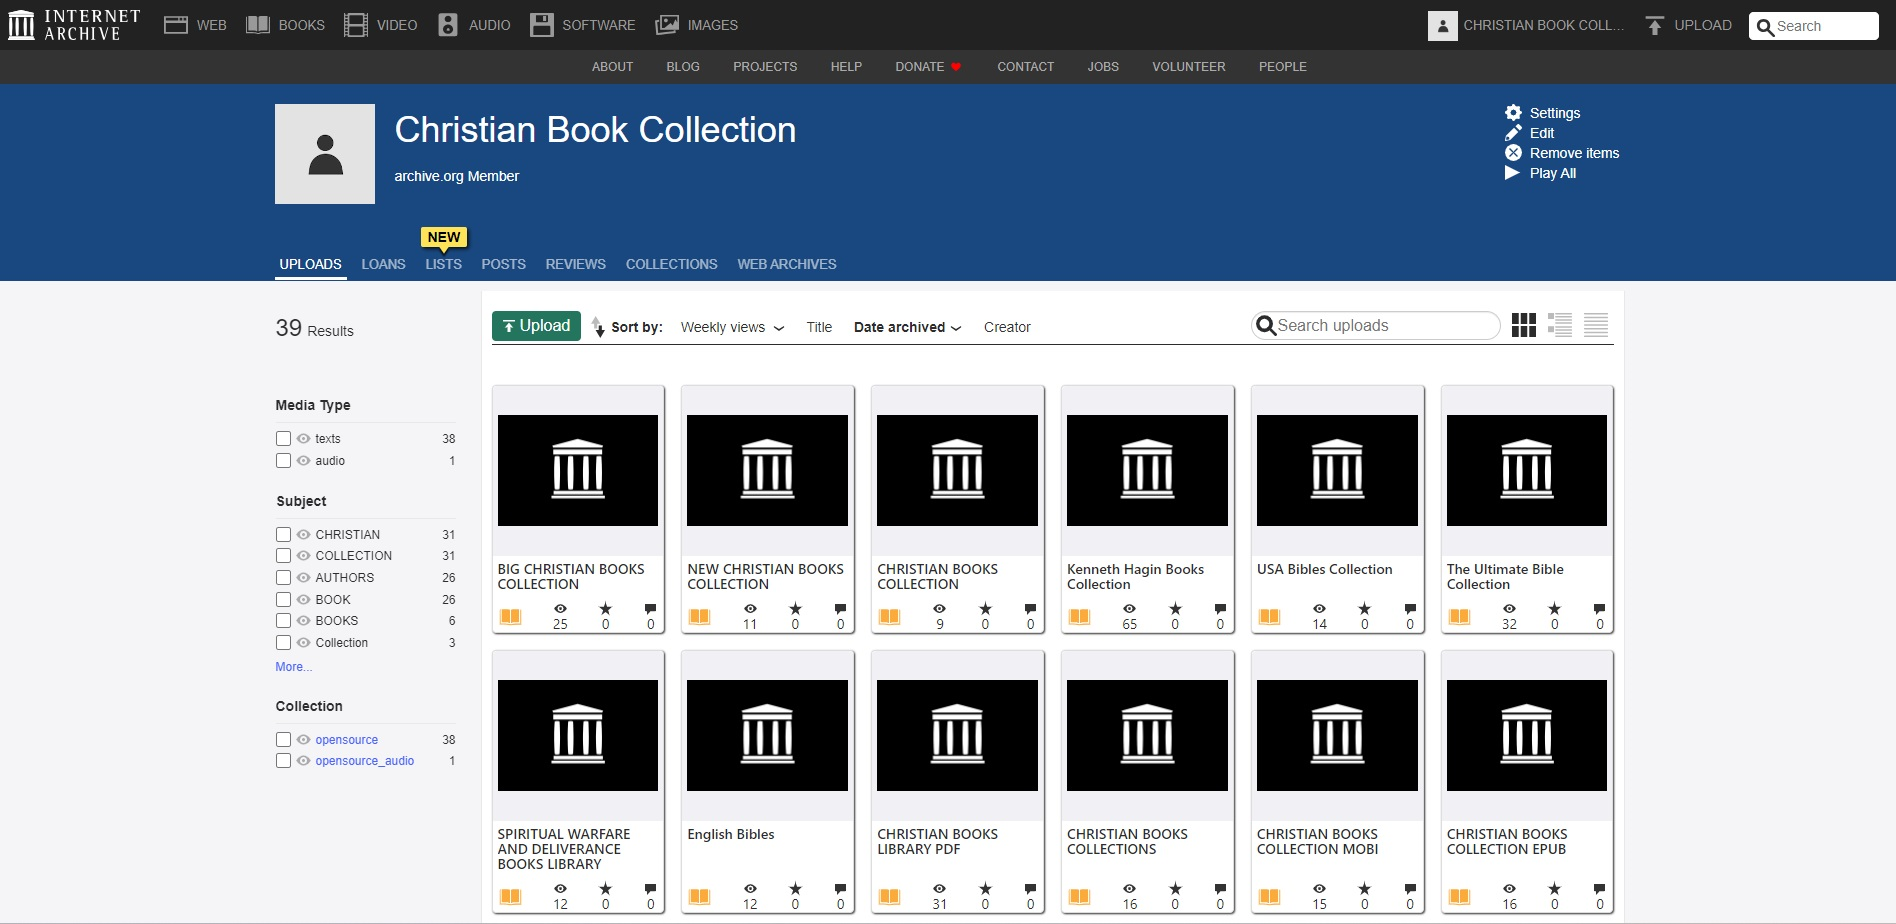Click the Remove items X icon
This screenshot has width=1896, height=924.
pos(1514,153)
